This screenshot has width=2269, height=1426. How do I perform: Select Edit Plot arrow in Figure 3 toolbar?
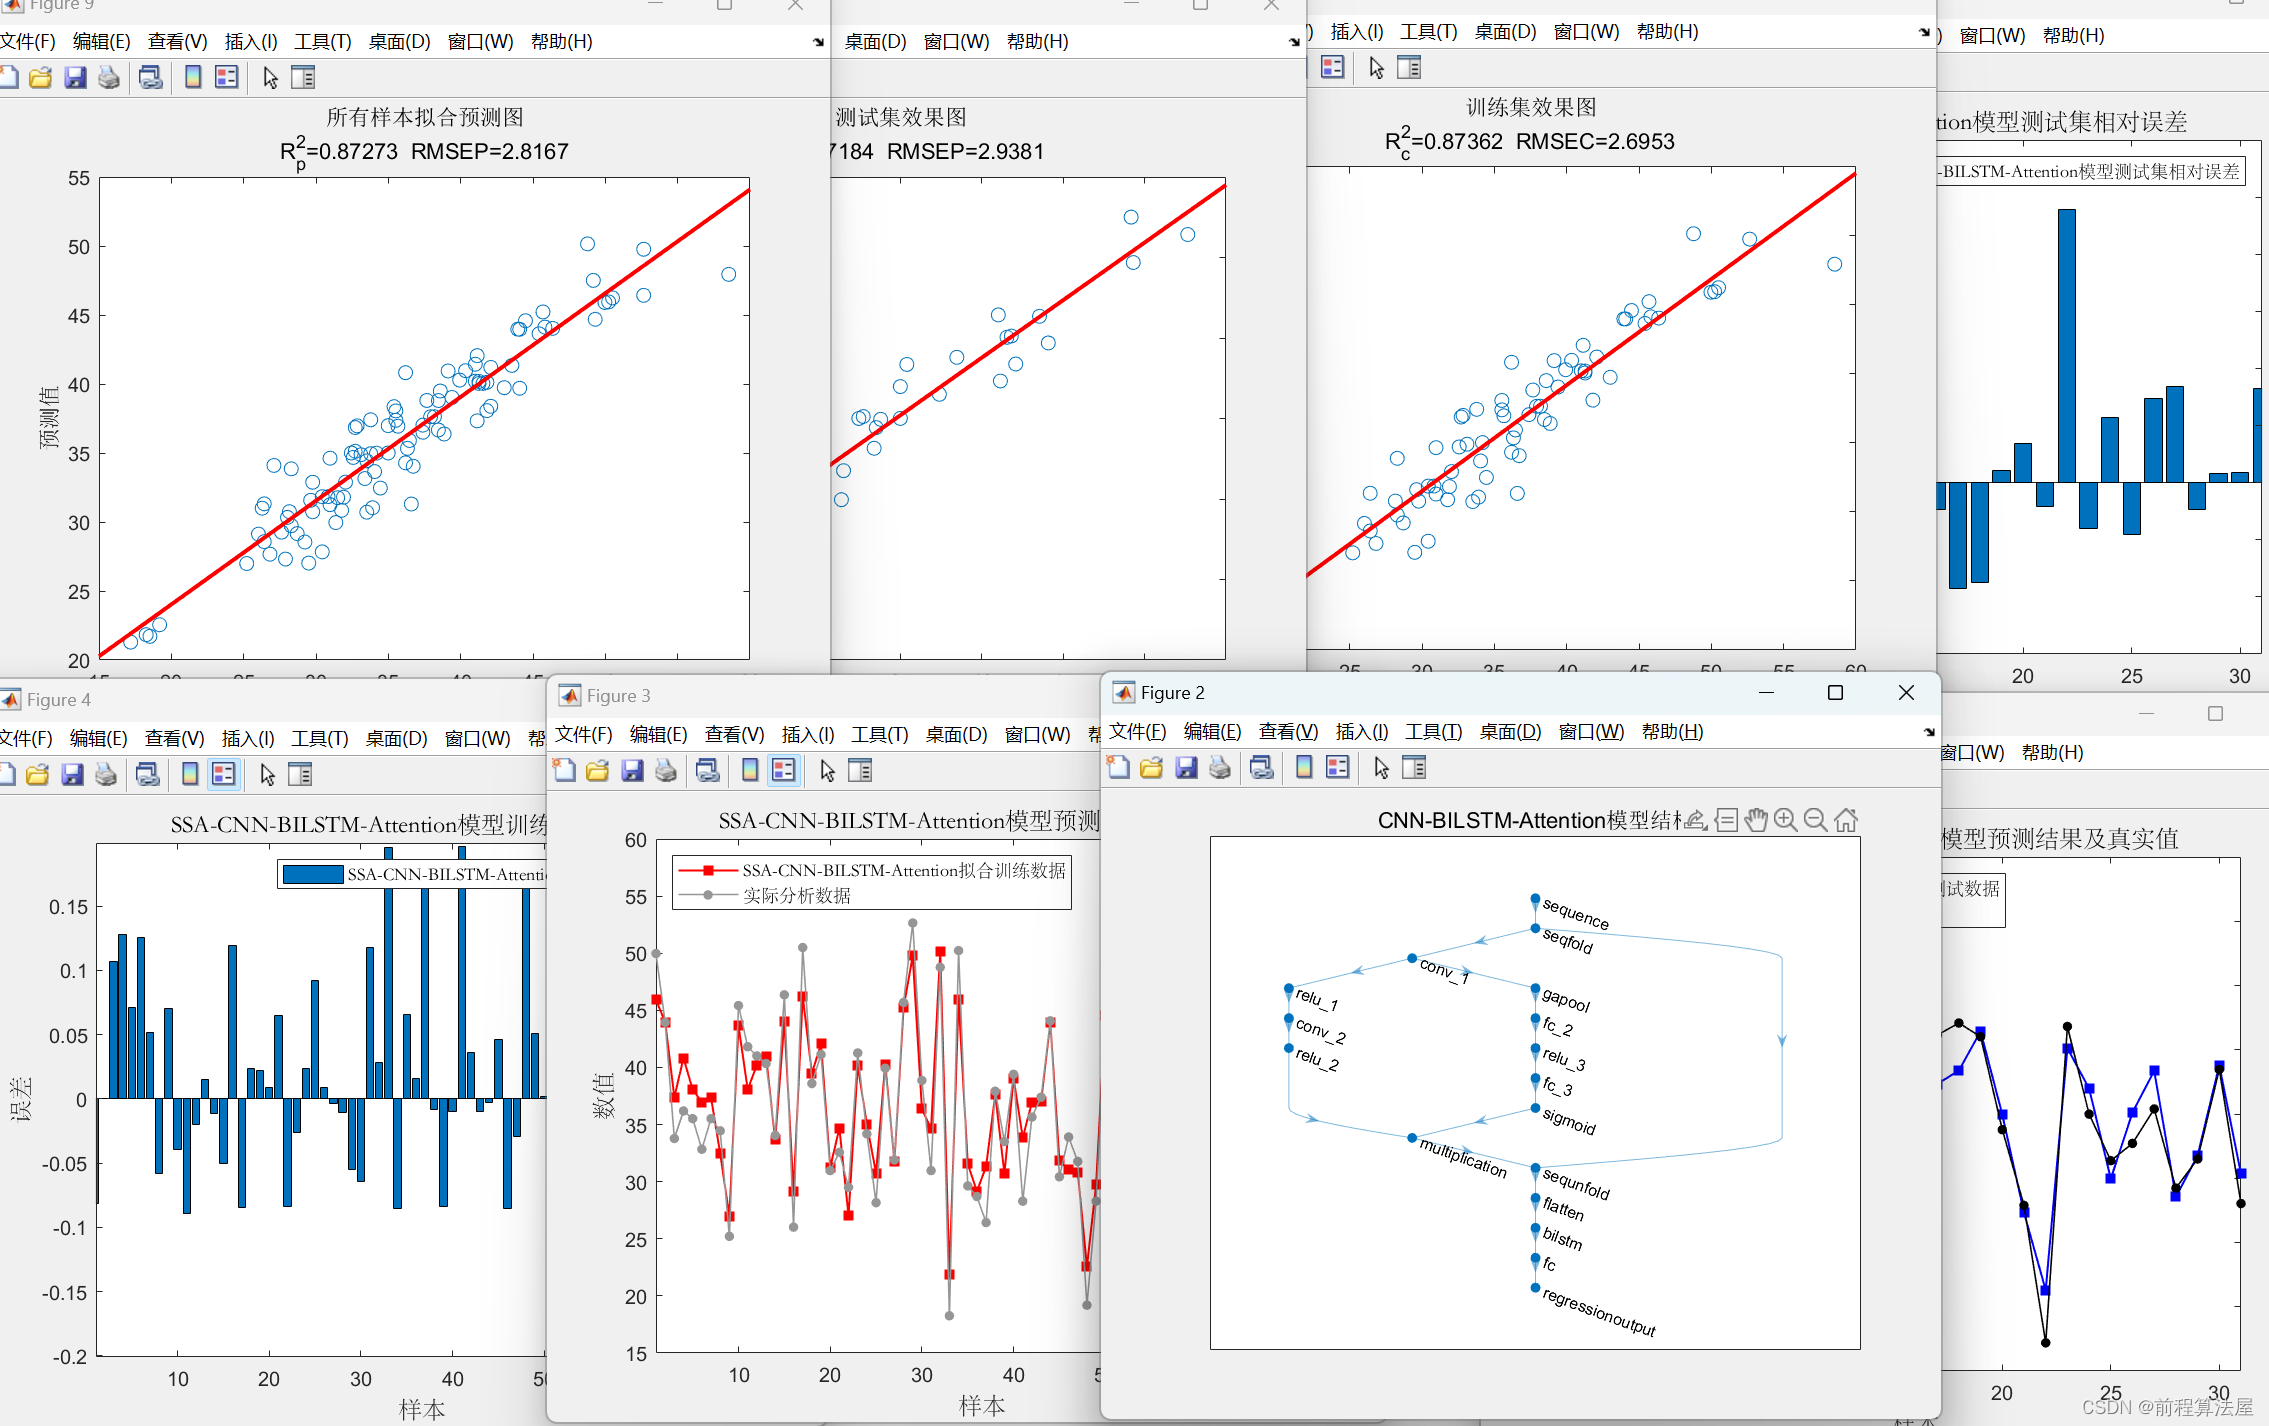827,770
